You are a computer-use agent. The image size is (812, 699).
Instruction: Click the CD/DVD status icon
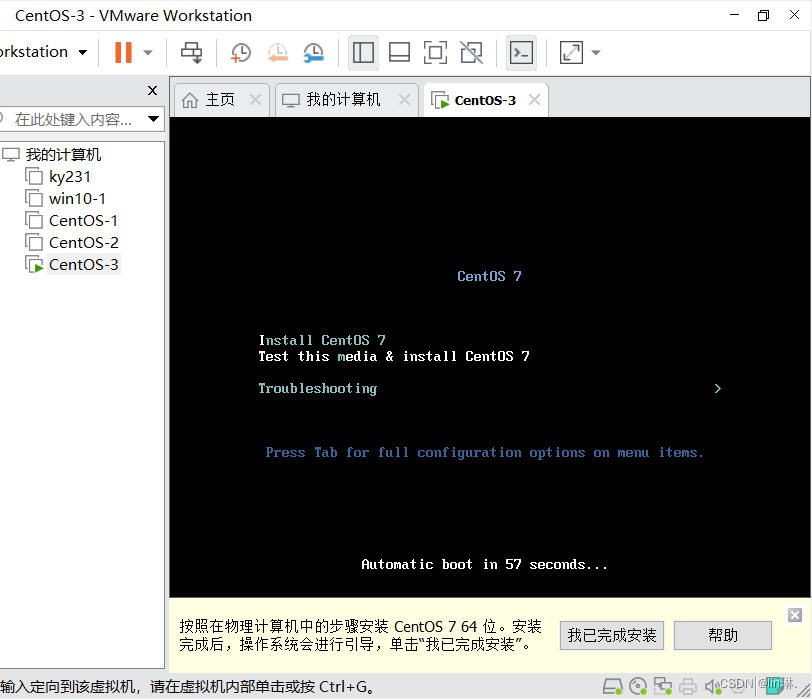coord(638,687)
